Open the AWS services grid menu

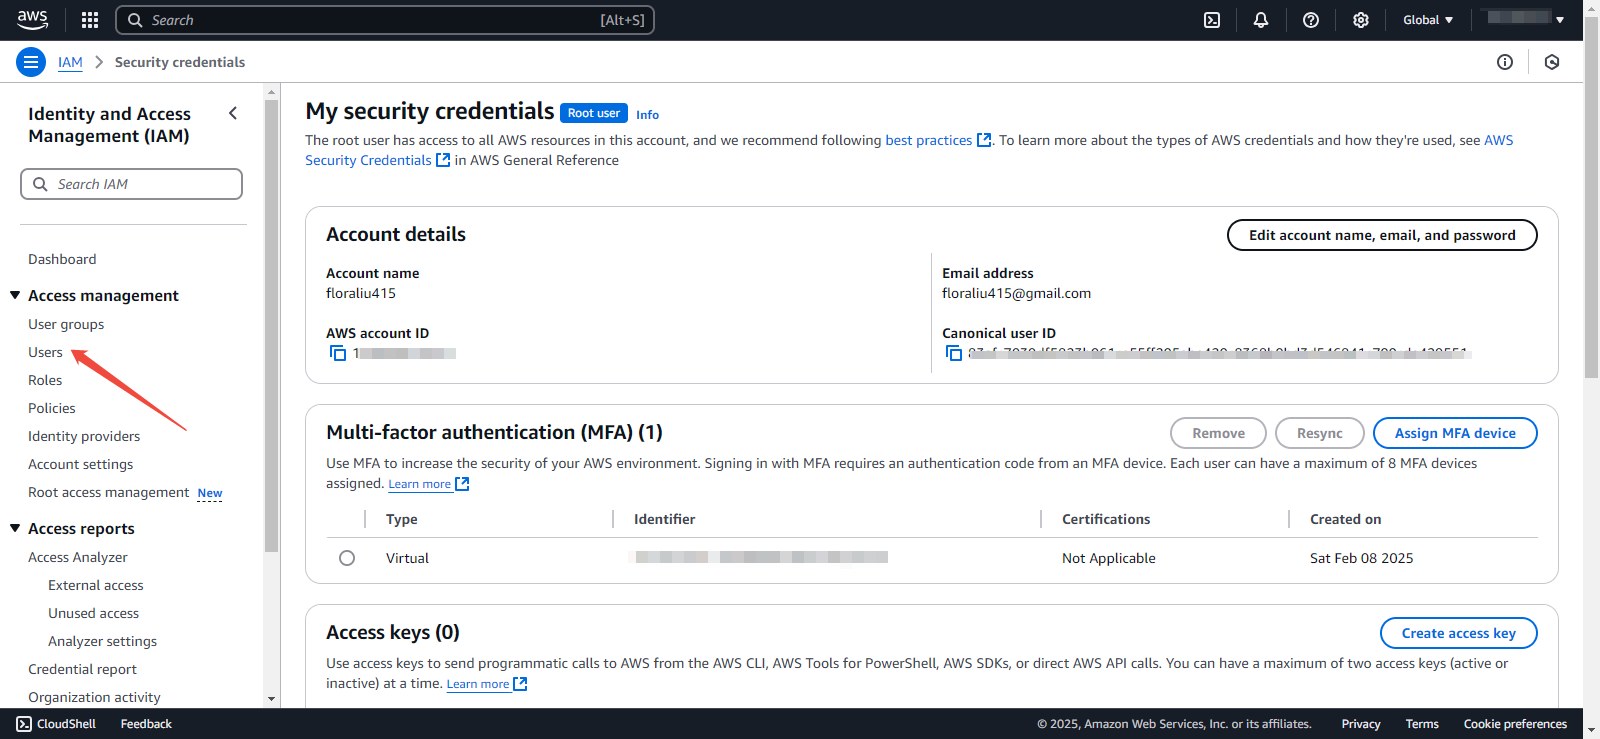point(90,20)
